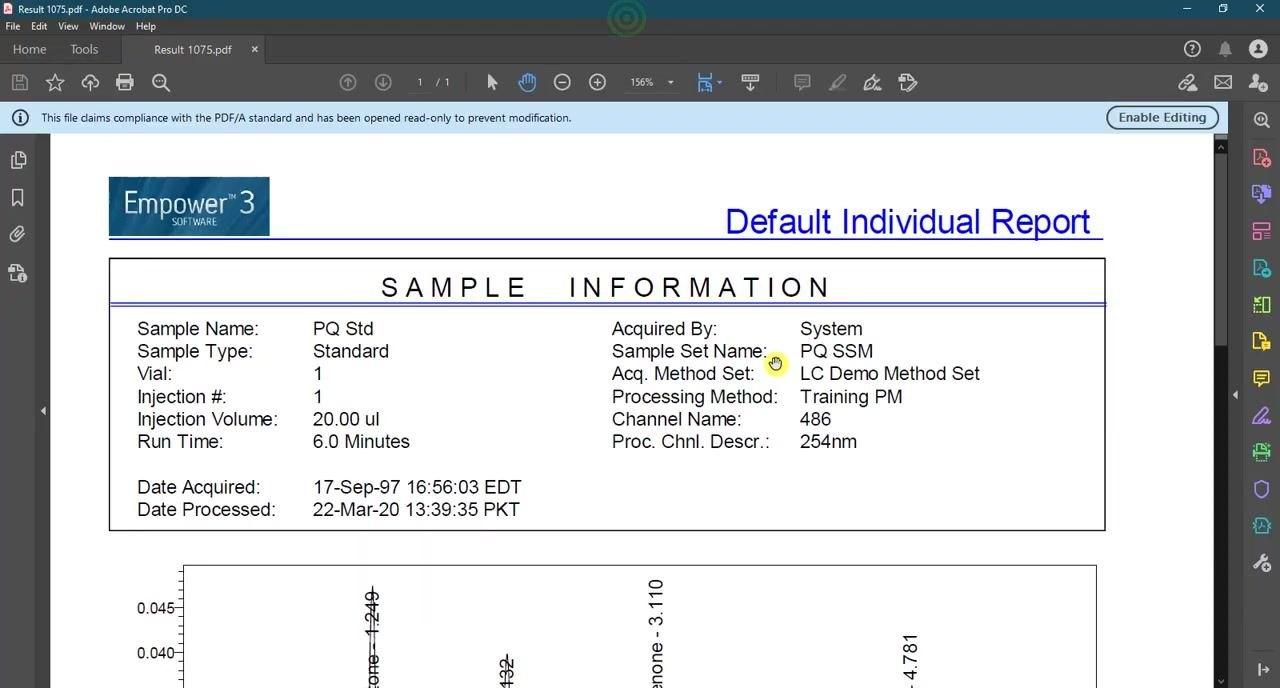Upload the file with the cloud upload icon
Image resolution: width=1280 pixels, height=688 pixels.
point(90,83)
